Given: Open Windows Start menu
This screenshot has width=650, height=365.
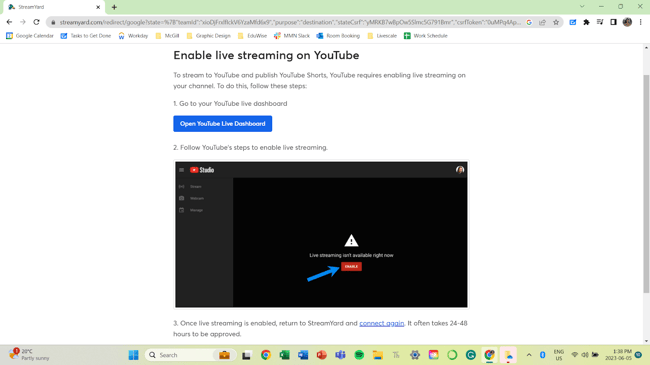Looking at the screenshot, I should click(x=133, y=355).
